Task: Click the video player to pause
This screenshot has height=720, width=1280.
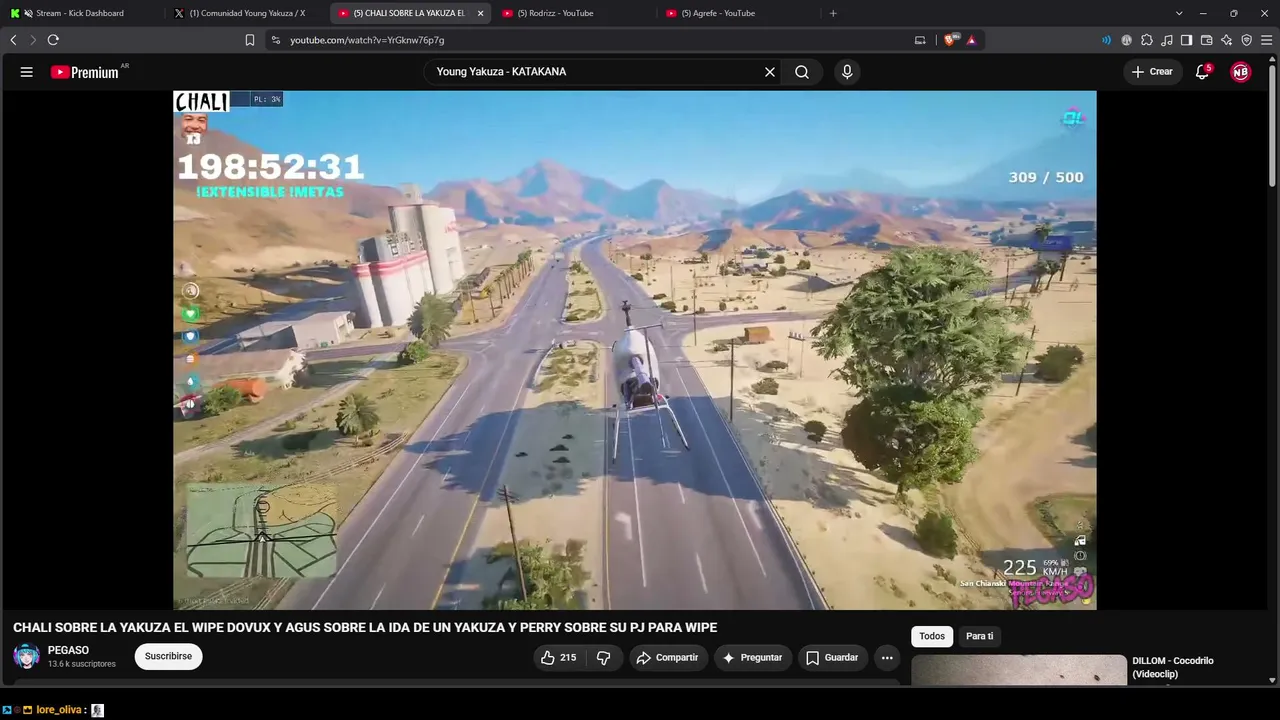Action: click(635, 350)
